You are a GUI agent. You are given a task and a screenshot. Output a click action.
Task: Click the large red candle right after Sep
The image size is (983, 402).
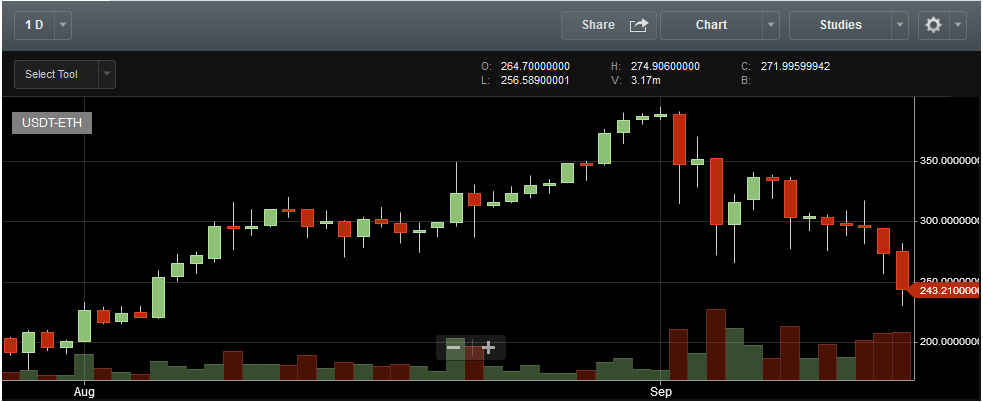pyautogui.click(x=679, y=139)
